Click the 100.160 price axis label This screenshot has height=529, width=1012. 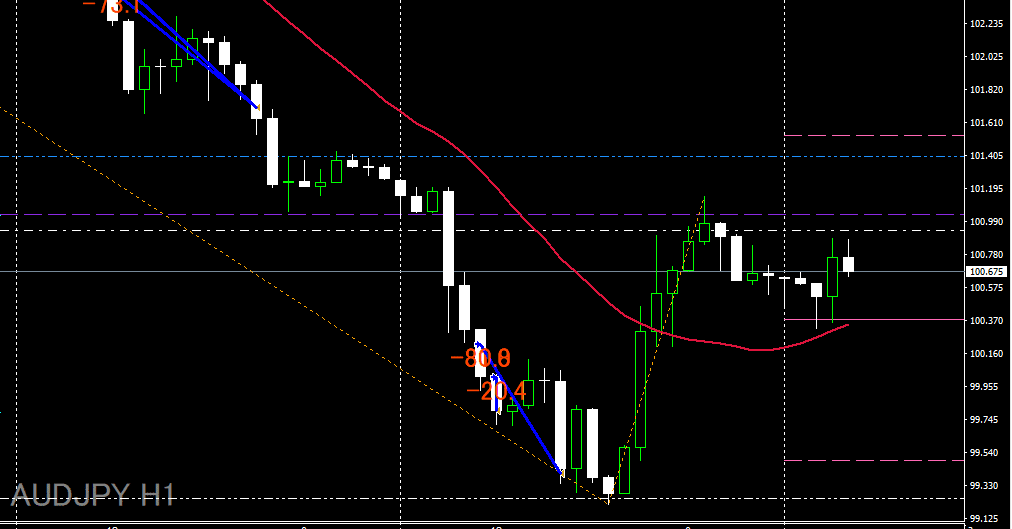click(x=986, y=354)
